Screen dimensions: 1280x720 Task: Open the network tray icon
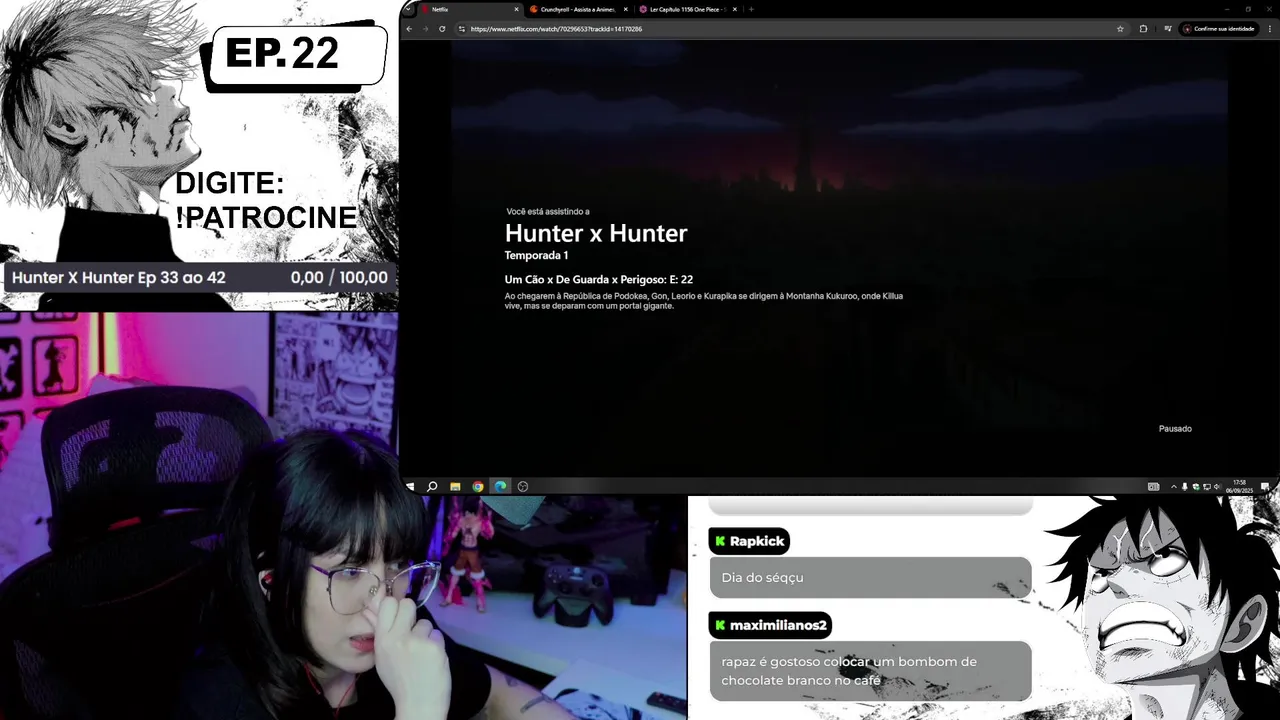point(1207,486)
